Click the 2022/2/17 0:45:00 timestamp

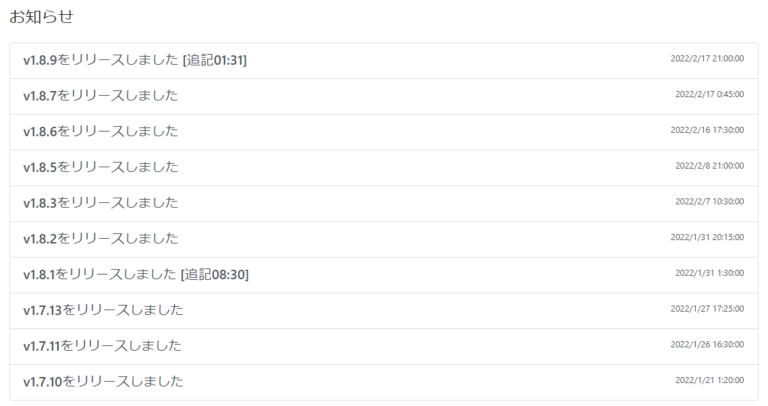709,94
